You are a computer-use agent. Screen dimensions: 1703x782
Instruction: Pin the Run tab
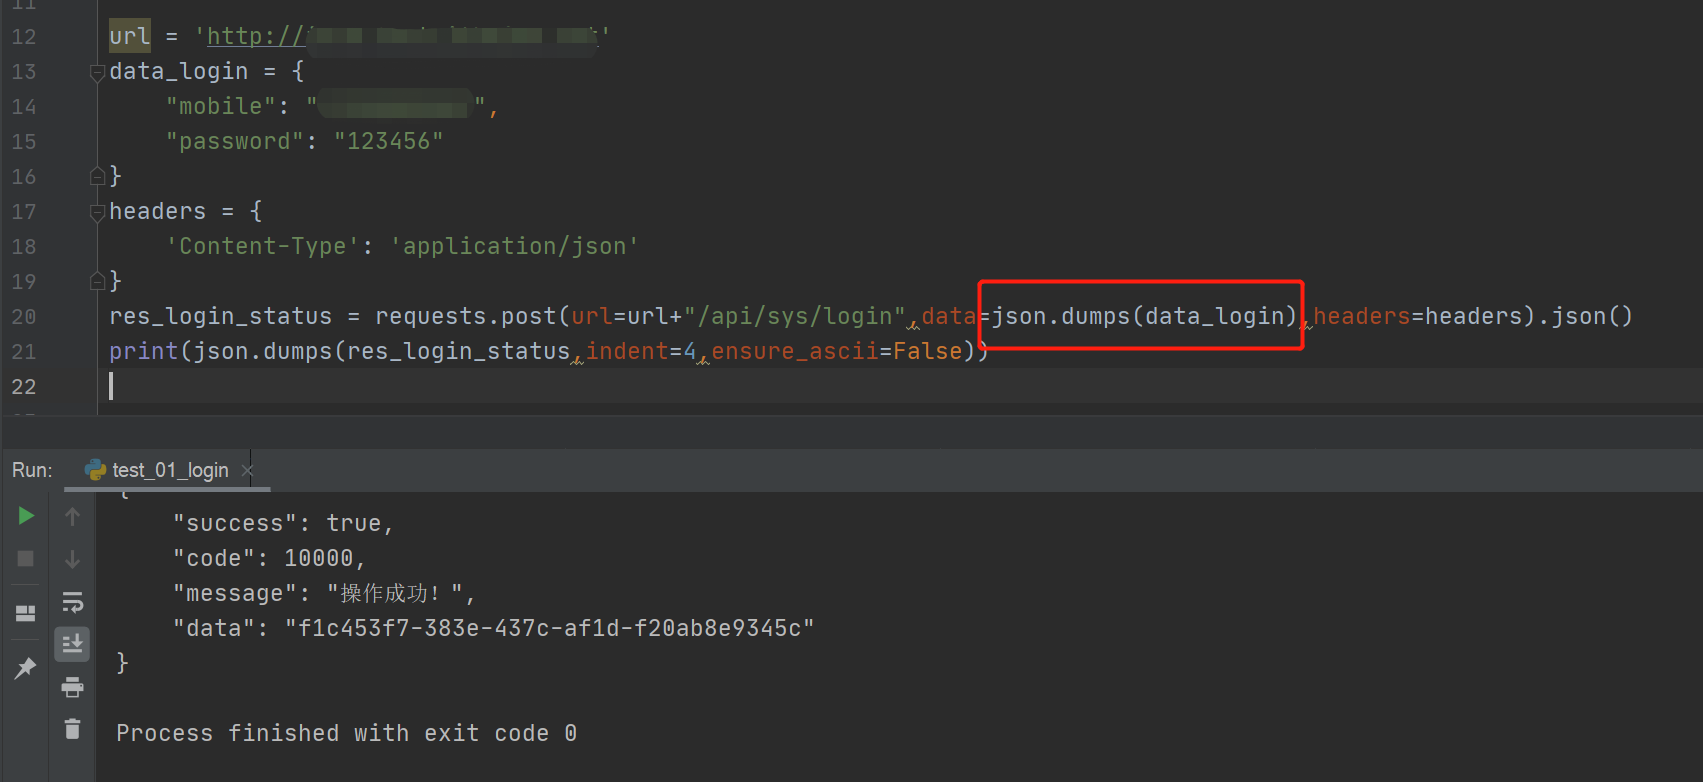pos(26,667)
